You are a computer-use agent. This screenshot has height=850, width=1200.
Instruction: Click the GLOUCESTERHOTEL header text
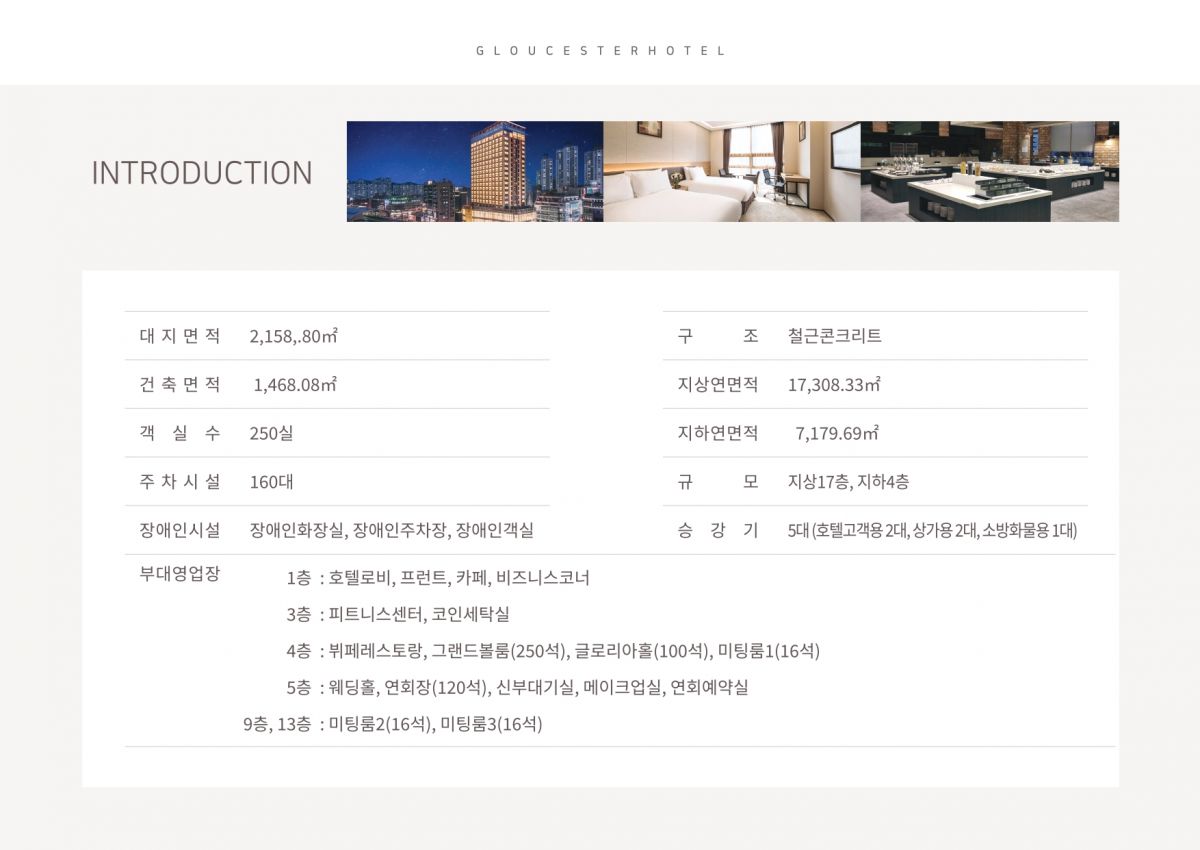click(x=600, y=51)
